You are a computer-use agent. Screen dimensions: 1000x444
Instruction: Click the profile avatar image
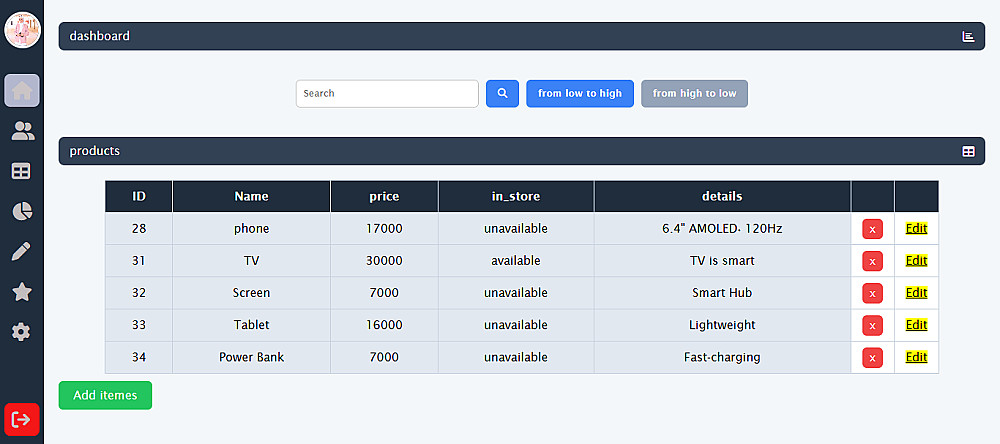pos(22,30)
